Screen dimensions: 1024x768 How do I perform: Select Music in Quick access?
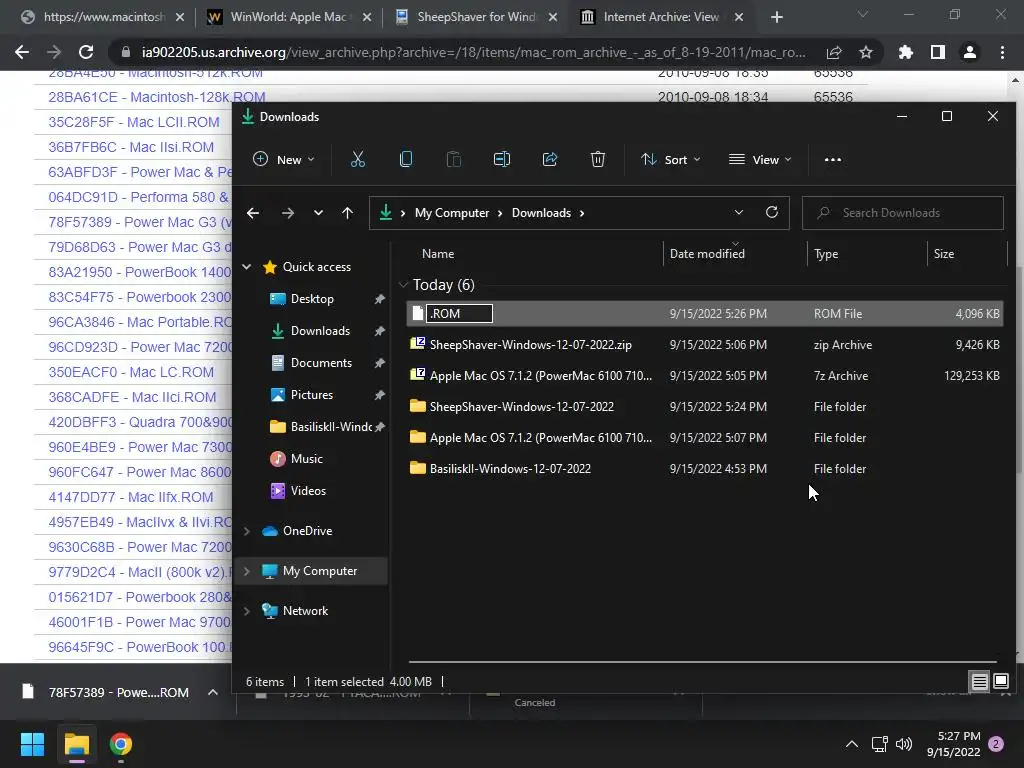[x=306, y=458]
